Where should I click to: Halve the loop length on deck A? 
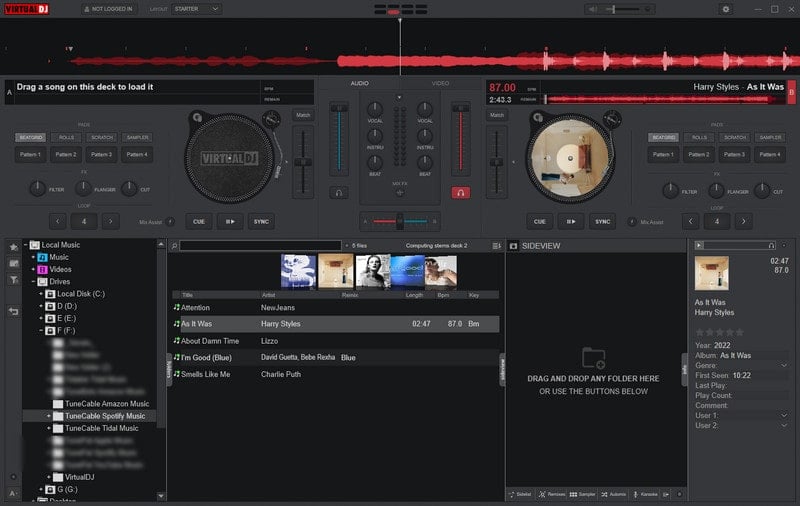58,221
